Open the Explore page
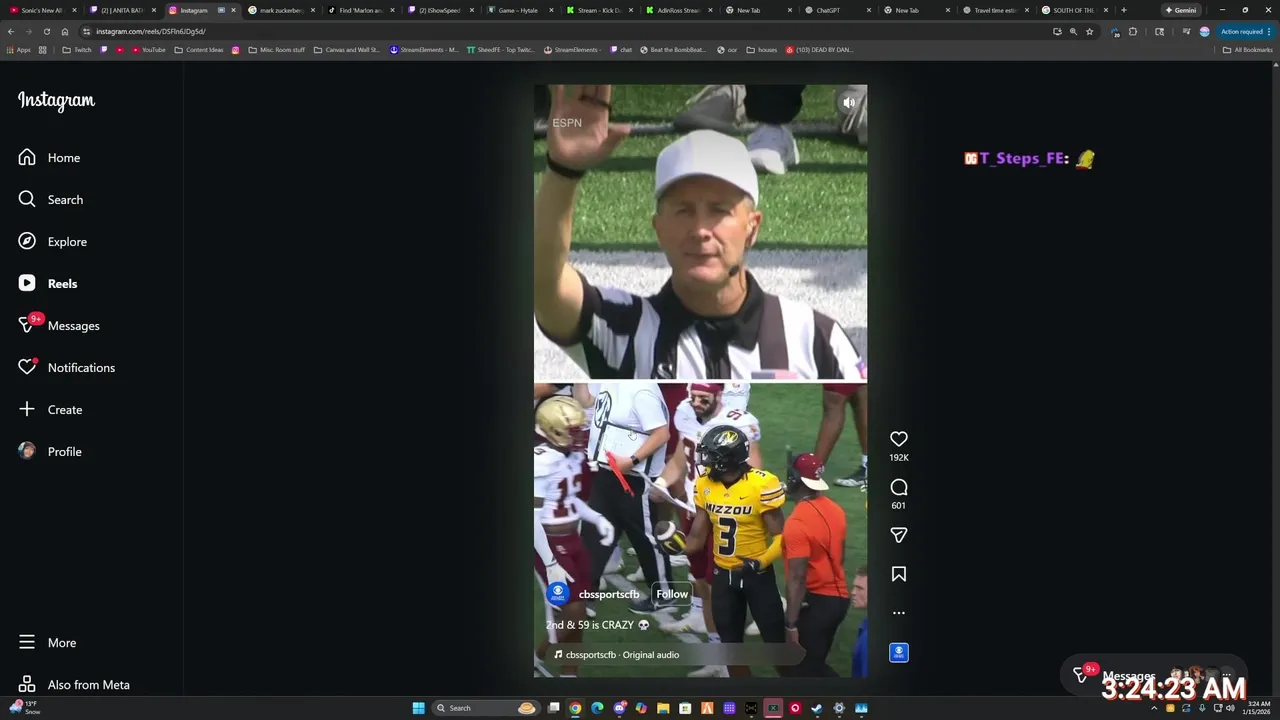 coord(53,242)
